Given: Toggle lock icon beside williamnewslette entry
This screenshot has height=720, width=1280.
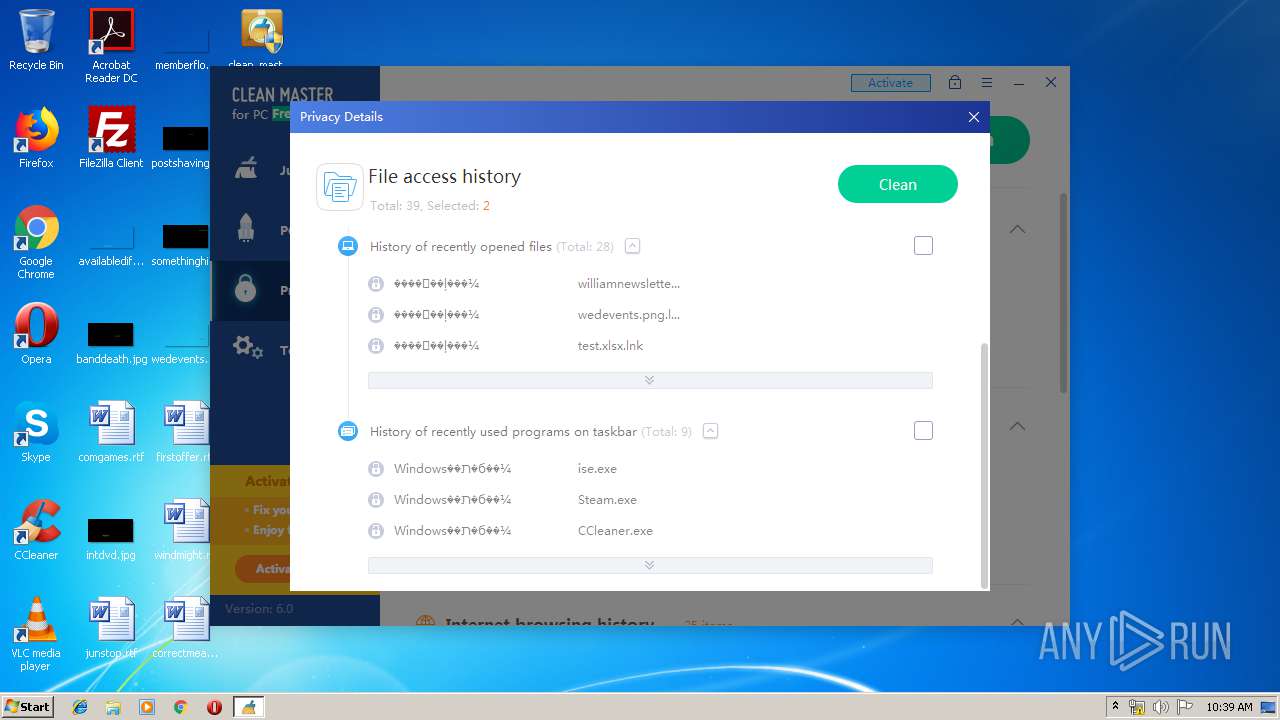Looking at the screenshot, I should 376,284.
